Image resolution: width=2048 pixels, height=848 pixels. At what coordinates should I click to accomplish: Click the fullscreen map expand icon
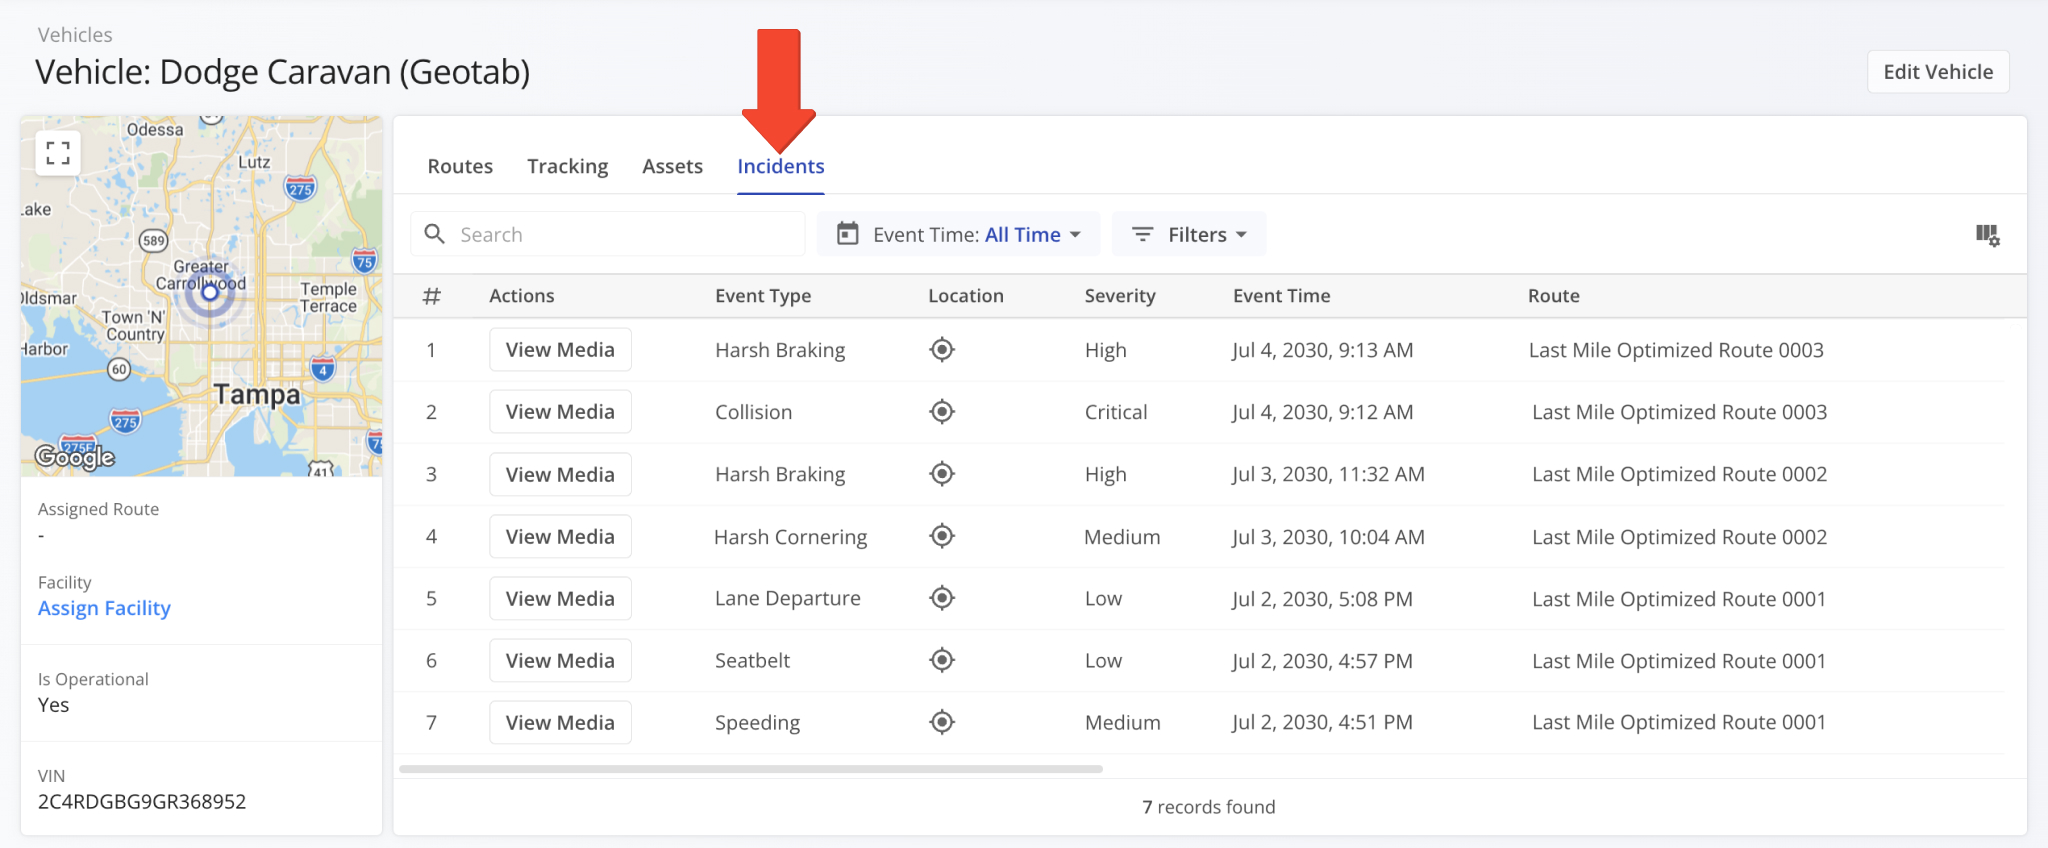58,153
